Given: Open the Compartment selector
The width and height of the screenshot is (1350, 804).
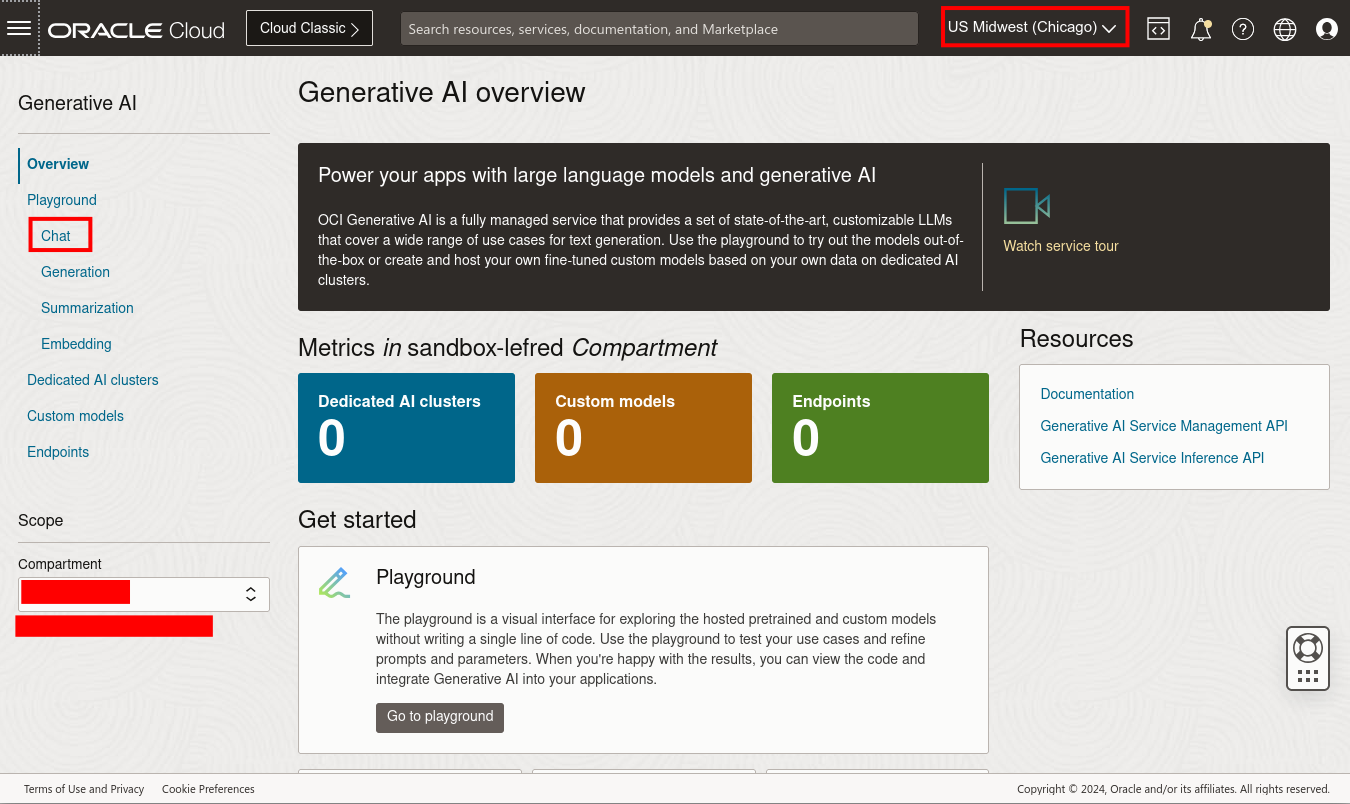Looking at the screenshot, I should [x=143, y=593].
